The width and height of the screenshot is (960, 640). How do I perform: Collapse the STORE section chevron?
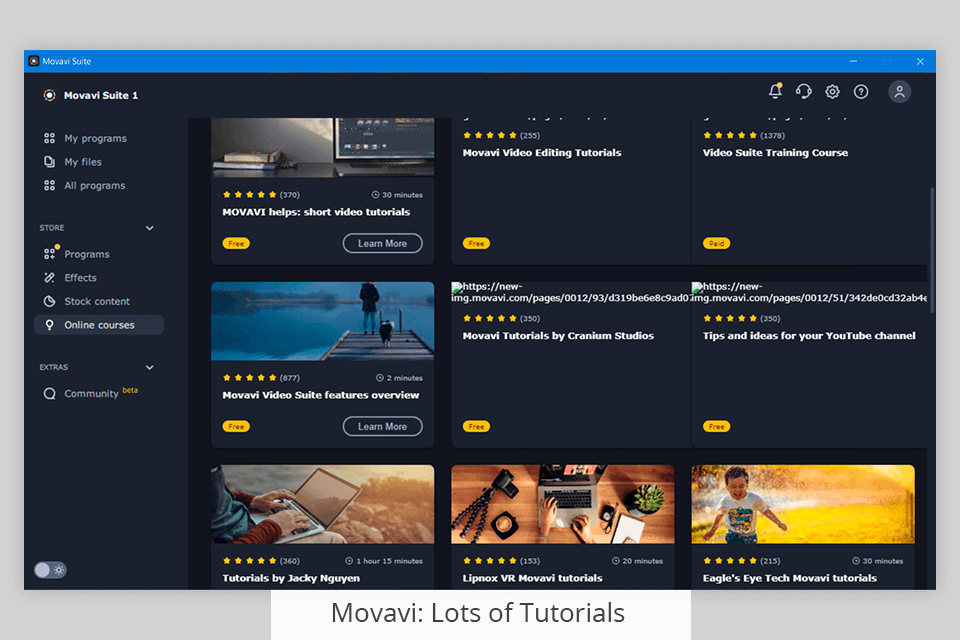149,228
